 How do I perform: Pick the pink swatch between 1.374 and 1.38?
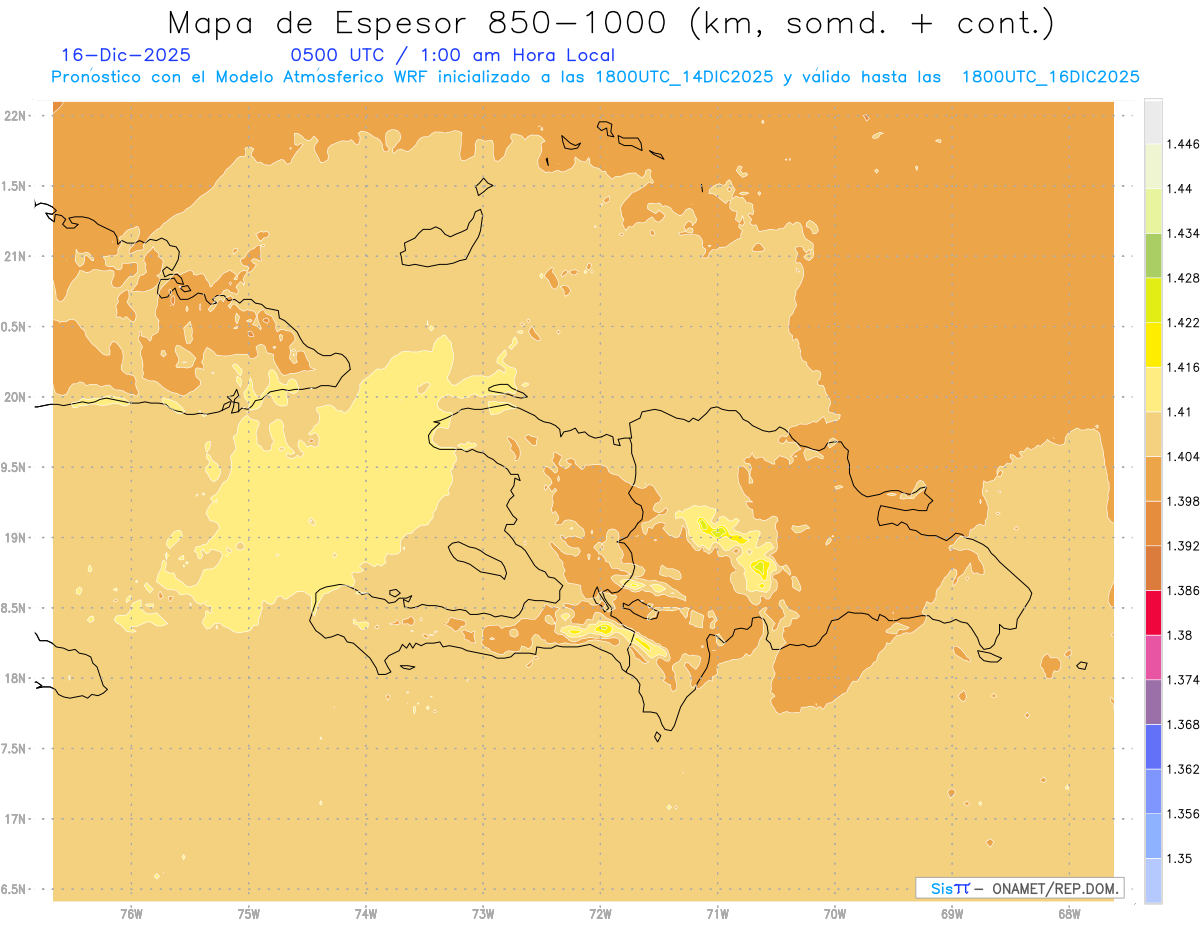coord(1153,657)
